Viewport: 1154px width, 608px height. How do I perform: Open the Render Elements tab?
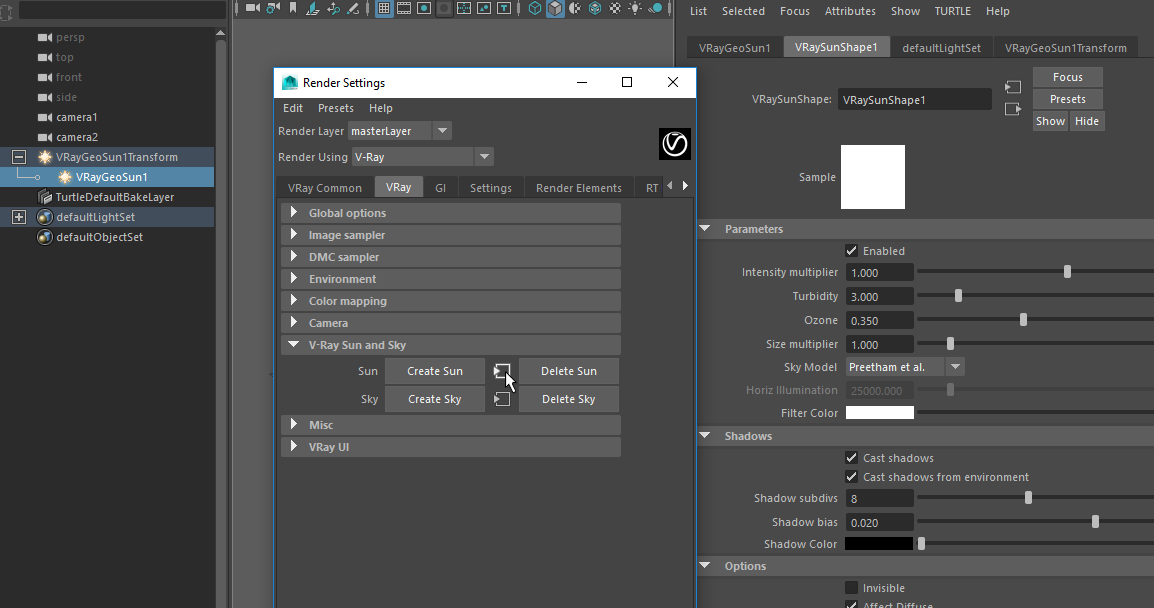click(578, 188)
